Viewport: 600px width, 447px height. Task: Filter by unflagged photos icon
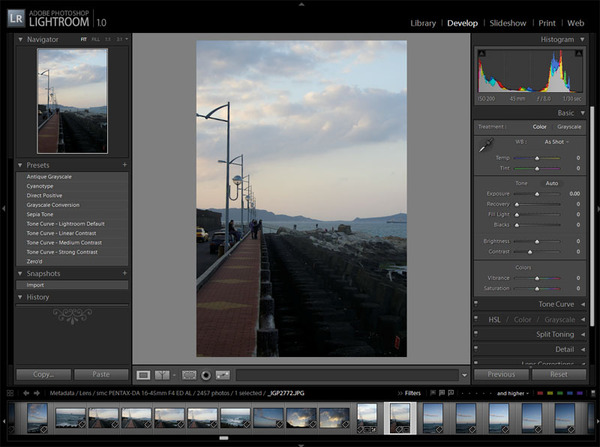[442, 393]
